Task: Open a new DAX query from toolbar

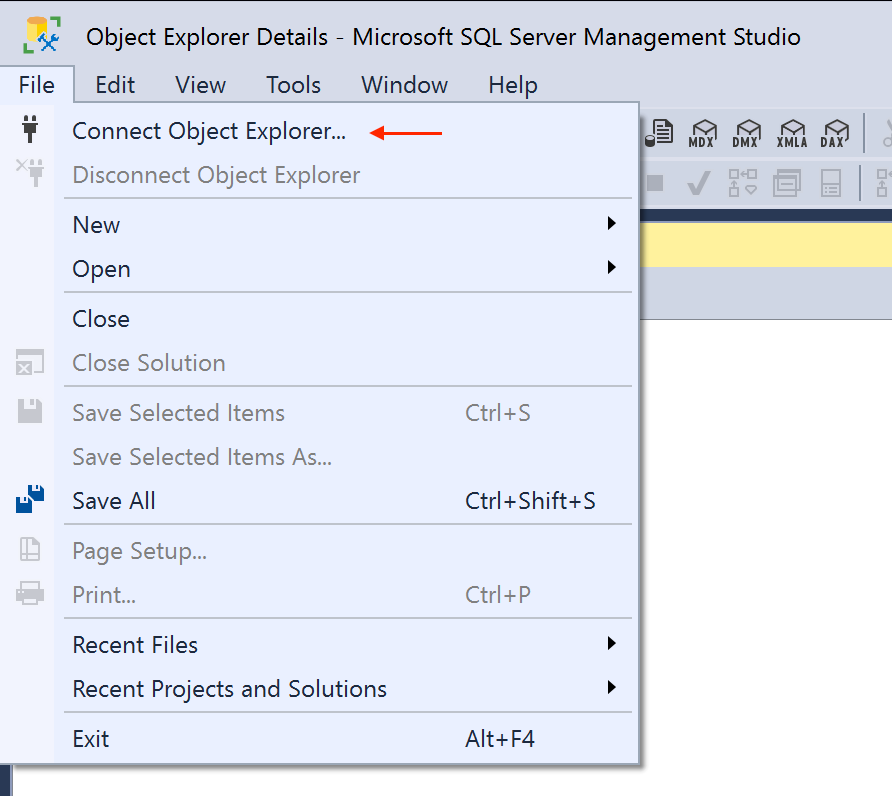Action: 834,134
